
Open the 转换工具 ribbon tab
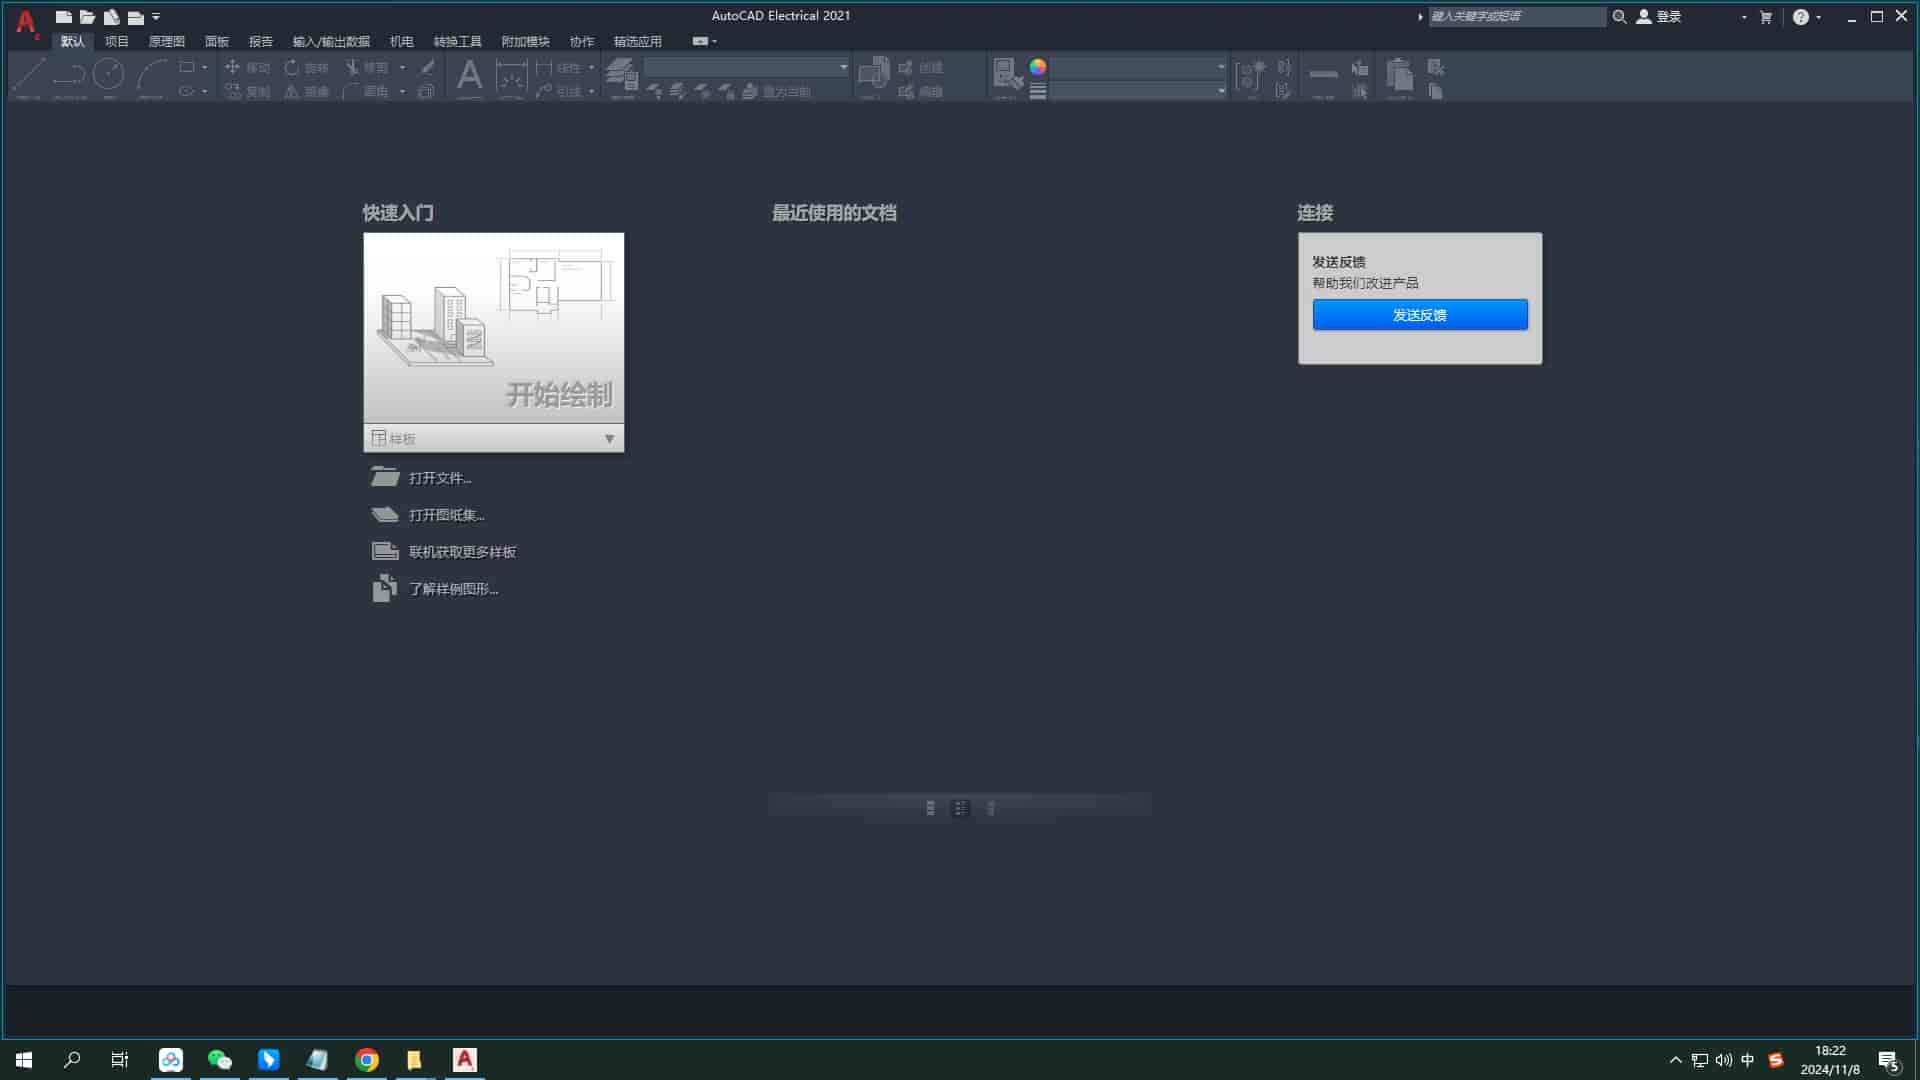[457, 41]
